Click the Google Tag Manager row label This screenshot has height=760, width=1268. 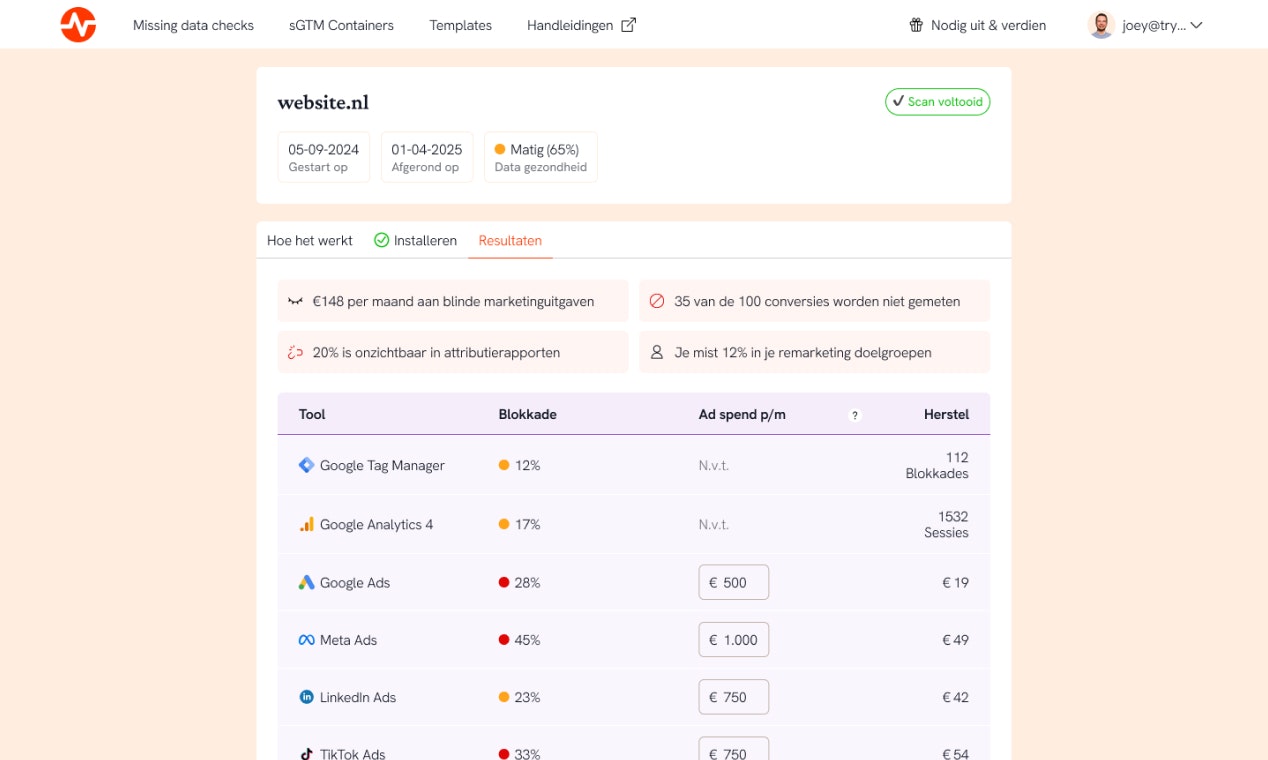[382, 465]
